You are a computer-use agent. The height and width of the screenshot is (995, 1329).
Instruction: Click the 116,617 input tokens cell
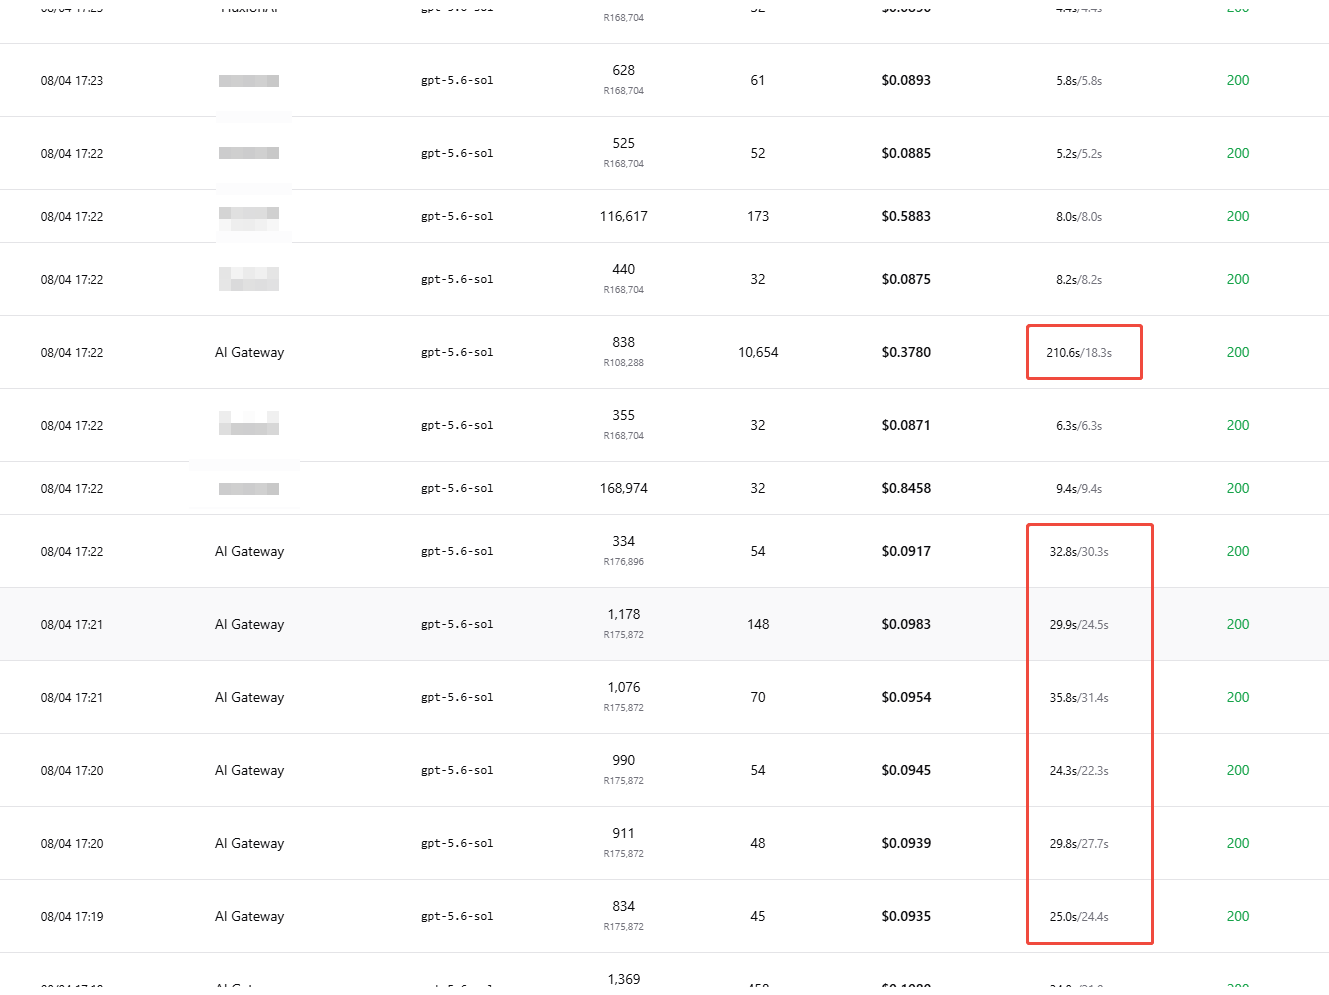(x=624, y=216)
